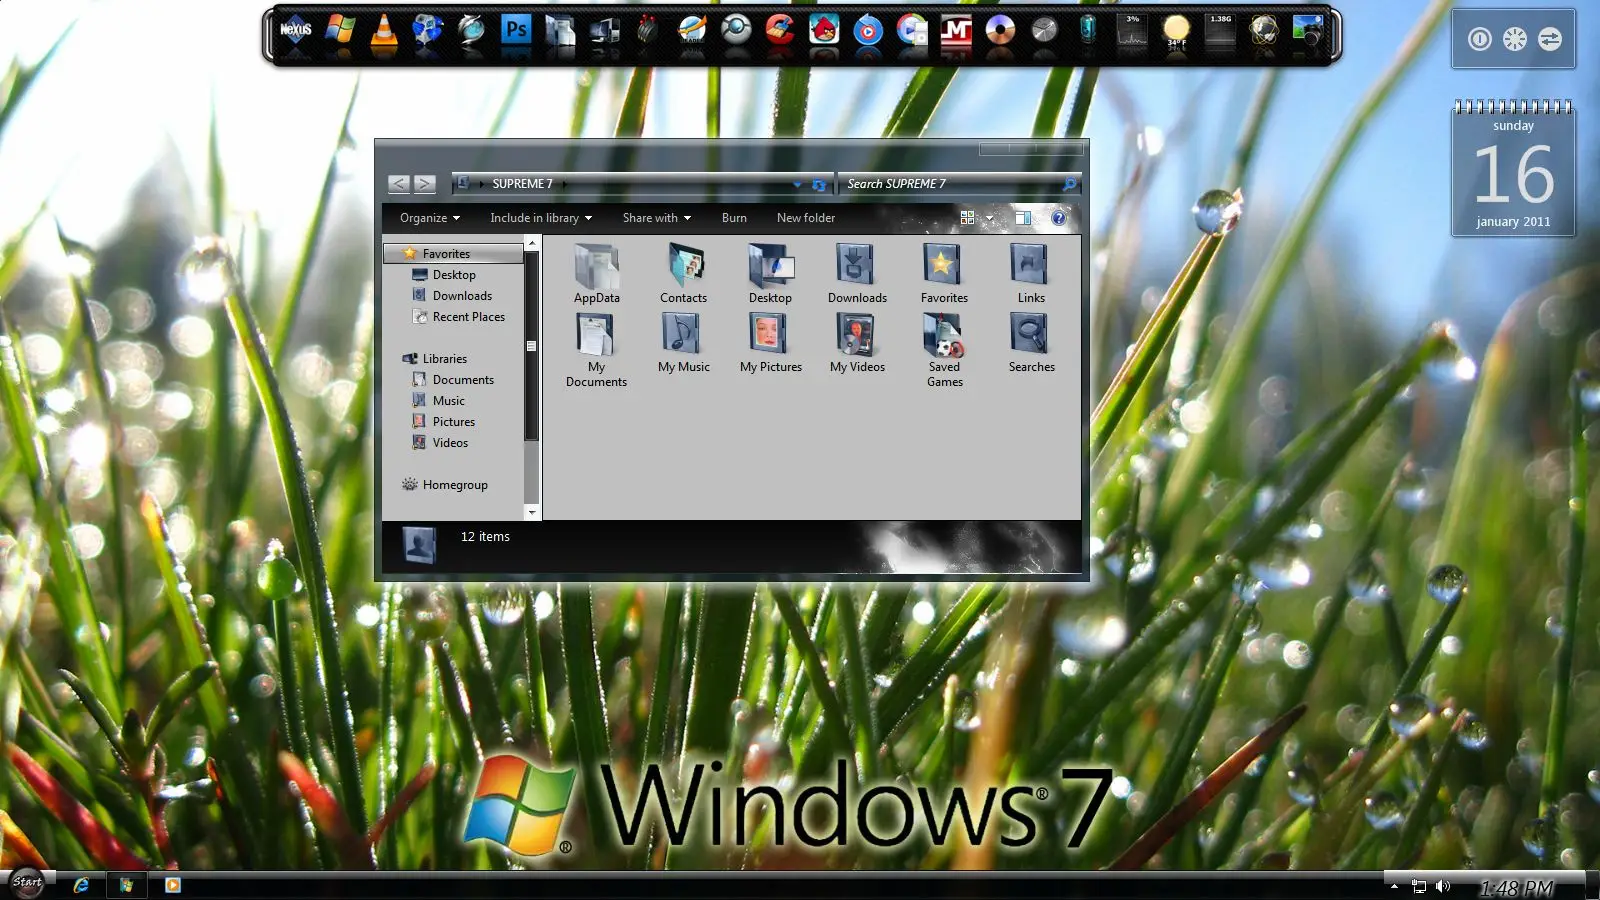This screenshot has height=900, width=1600.
Task: Open the My Pictures folder
Action: coord(771,343)
